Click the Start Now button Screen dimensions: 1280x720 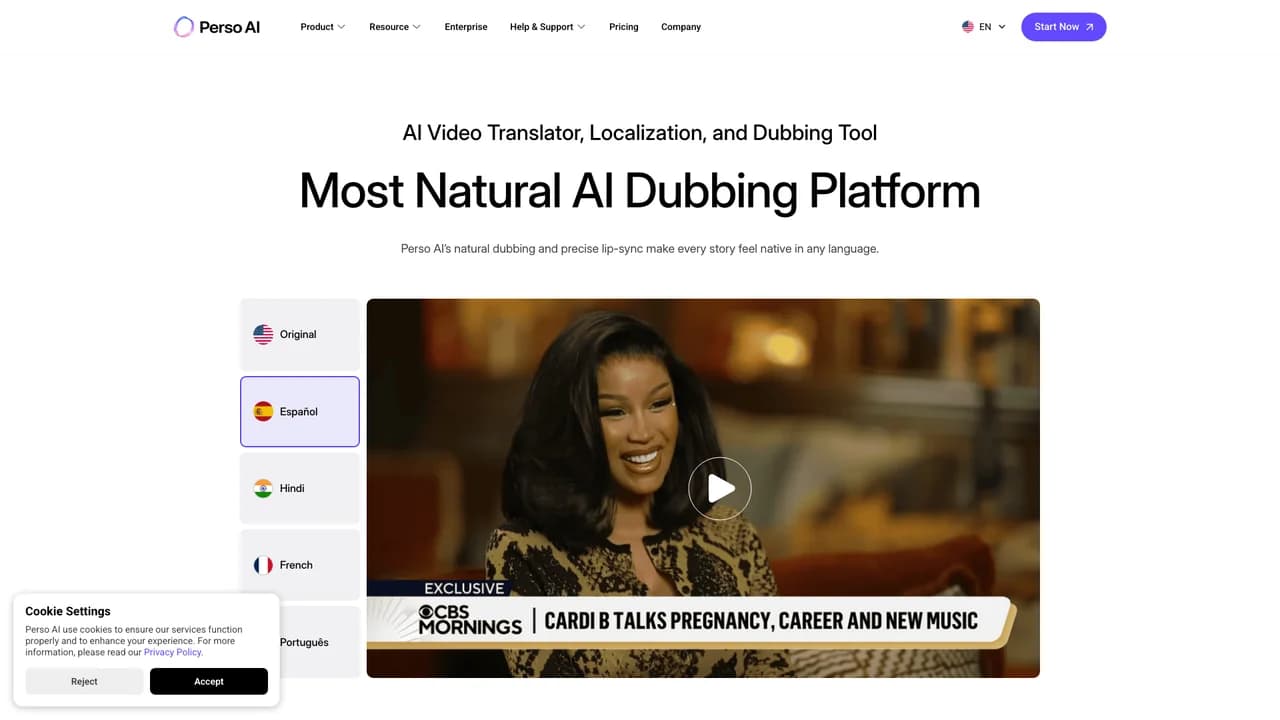click(x=1064, y=27)
